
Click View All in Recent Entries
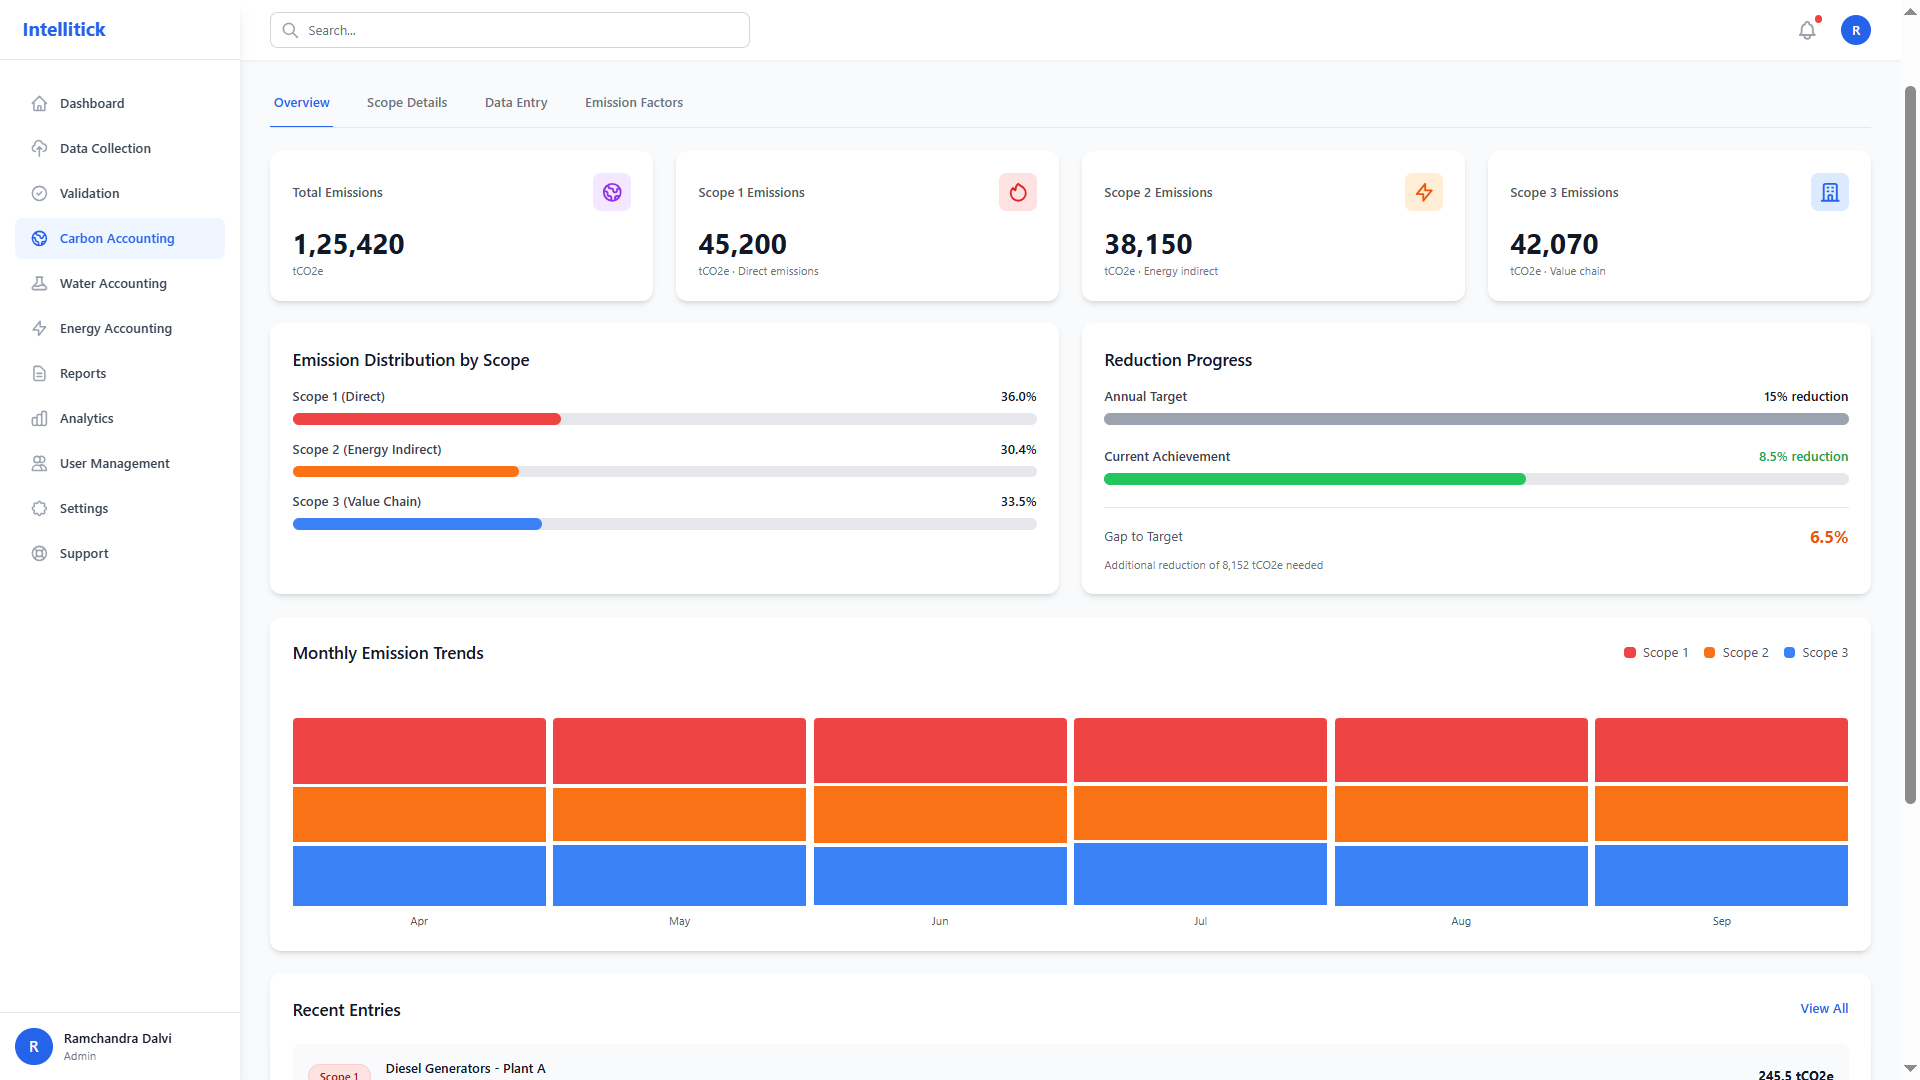(1823, 1008)
